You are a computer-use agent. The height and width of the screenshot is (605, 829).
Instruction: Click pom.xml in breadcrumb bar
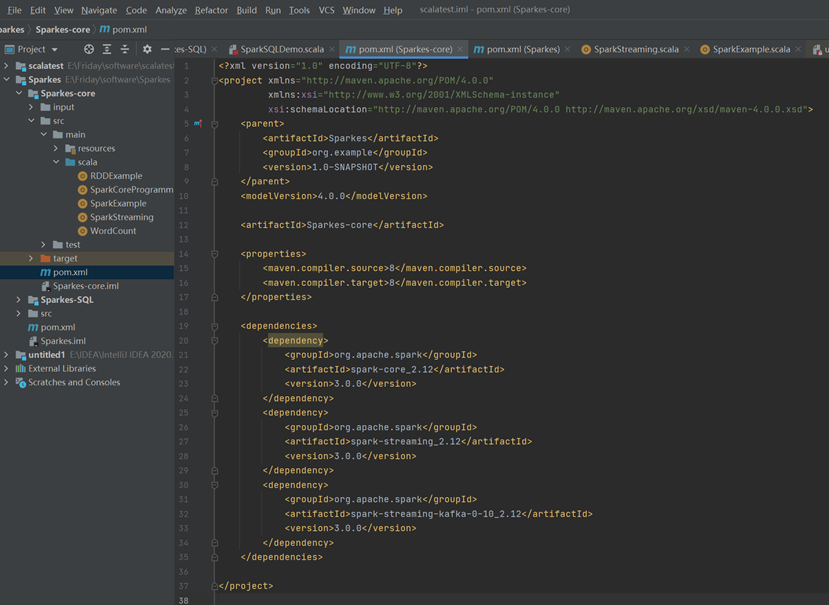click(x=123, y=30)
